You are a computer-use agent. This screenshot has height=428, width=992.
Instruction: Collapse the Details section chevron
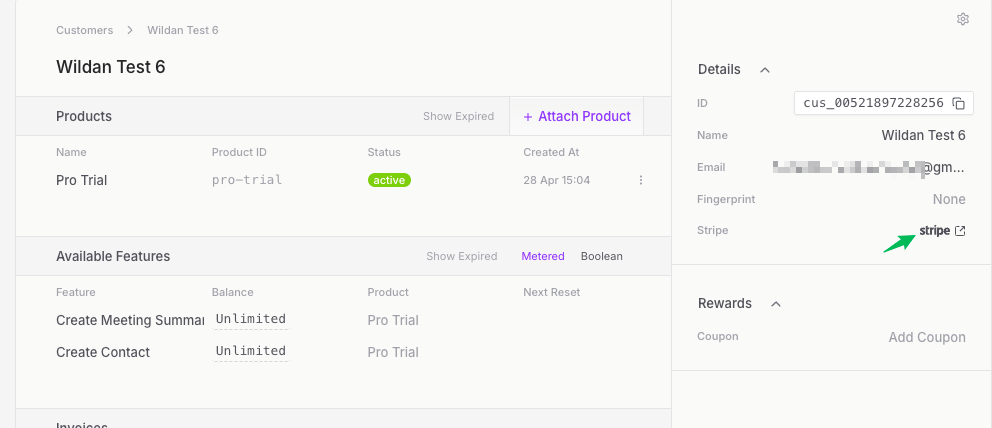point(765,70)
